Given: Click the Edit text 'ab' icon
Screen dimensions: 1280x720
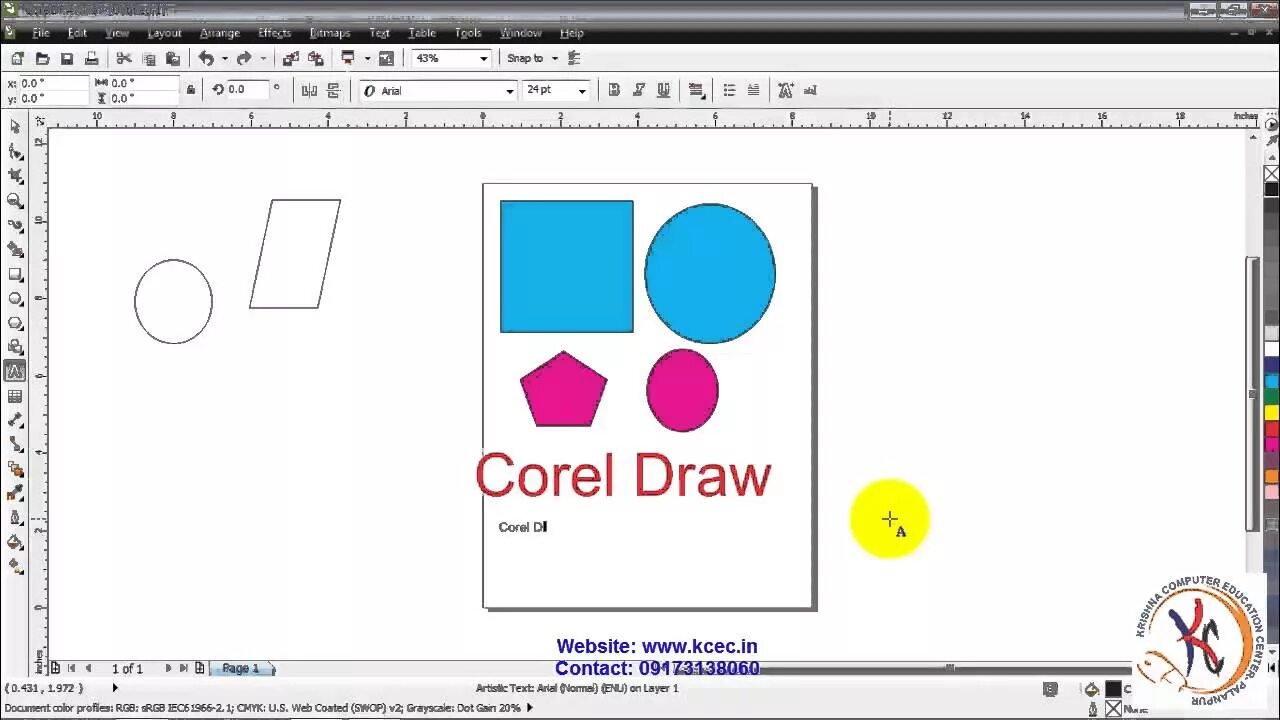Looking at the screenshot, I should coord(810,90).
